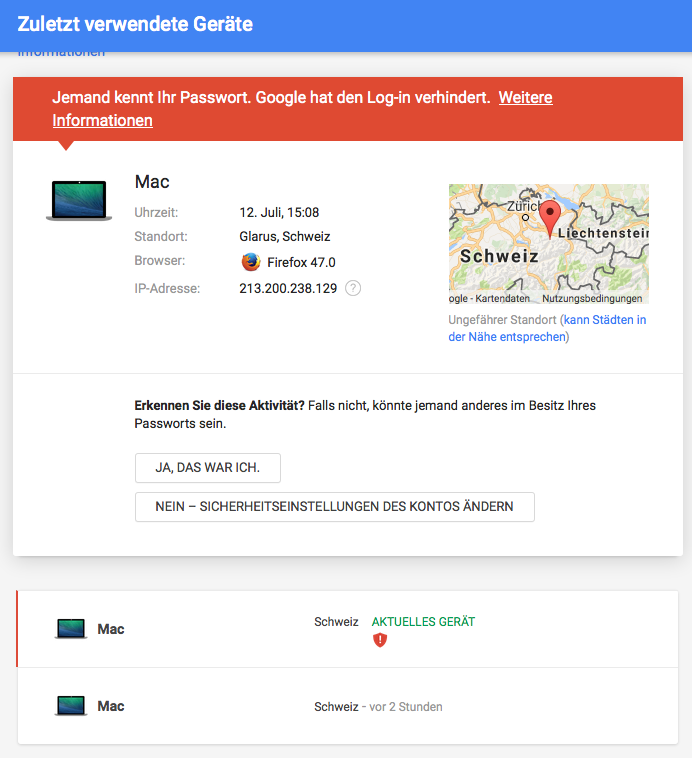The image size is (692, 758).
Task: Click the '12. Juli, 15:08' time value
Action: click(279, 212)
